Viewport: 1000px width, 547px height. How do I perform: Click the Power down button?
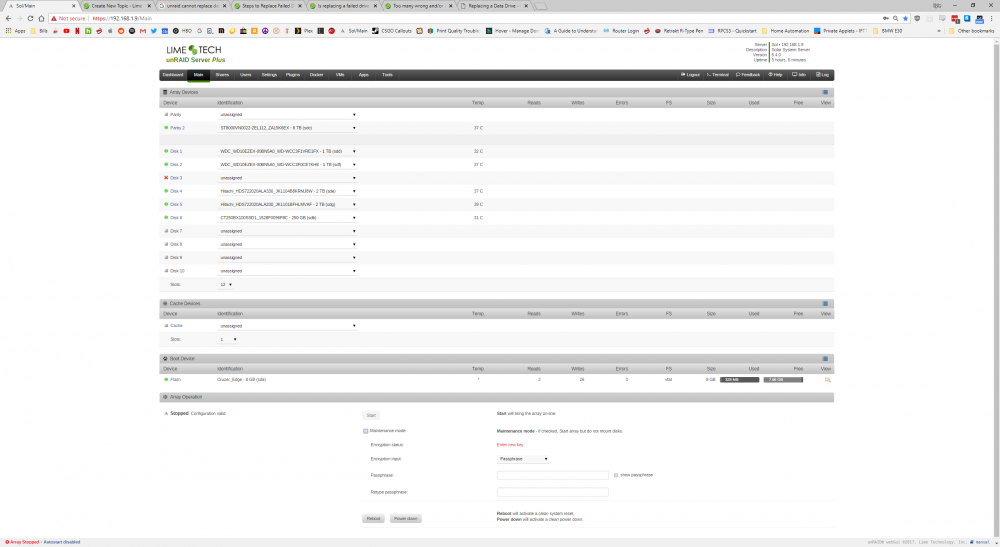(x=405, y=518)
